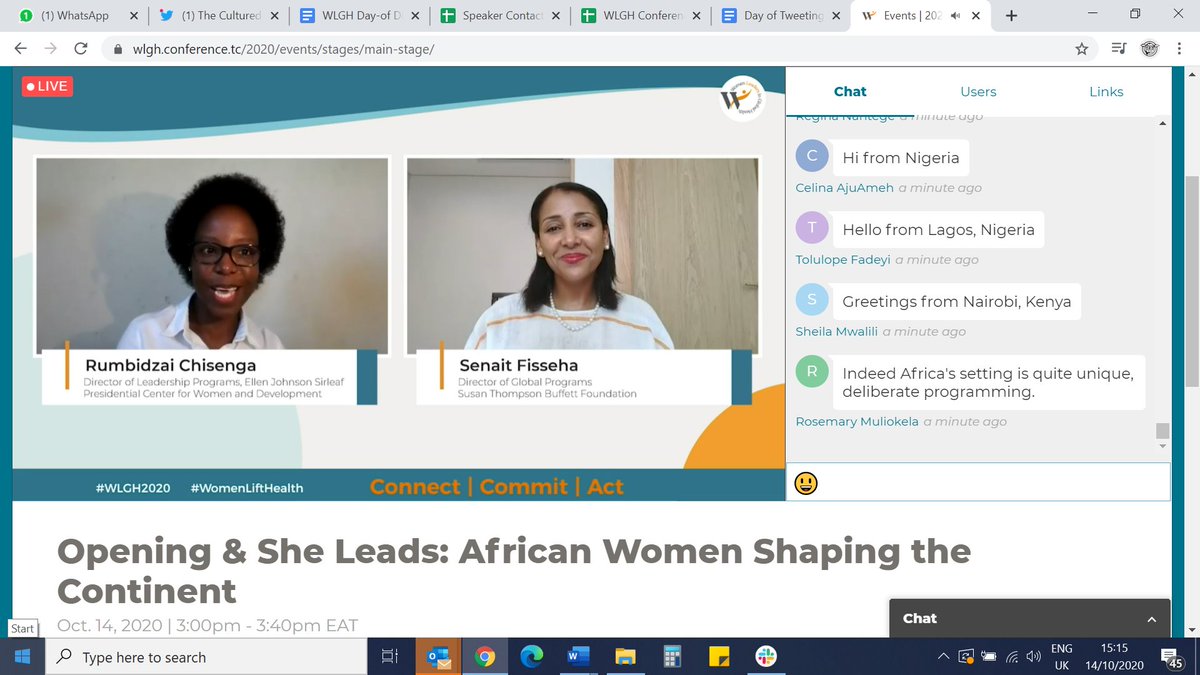Screen dimensions: 1200x675
Task: Click the Windows search box
Action: point(207,657)
